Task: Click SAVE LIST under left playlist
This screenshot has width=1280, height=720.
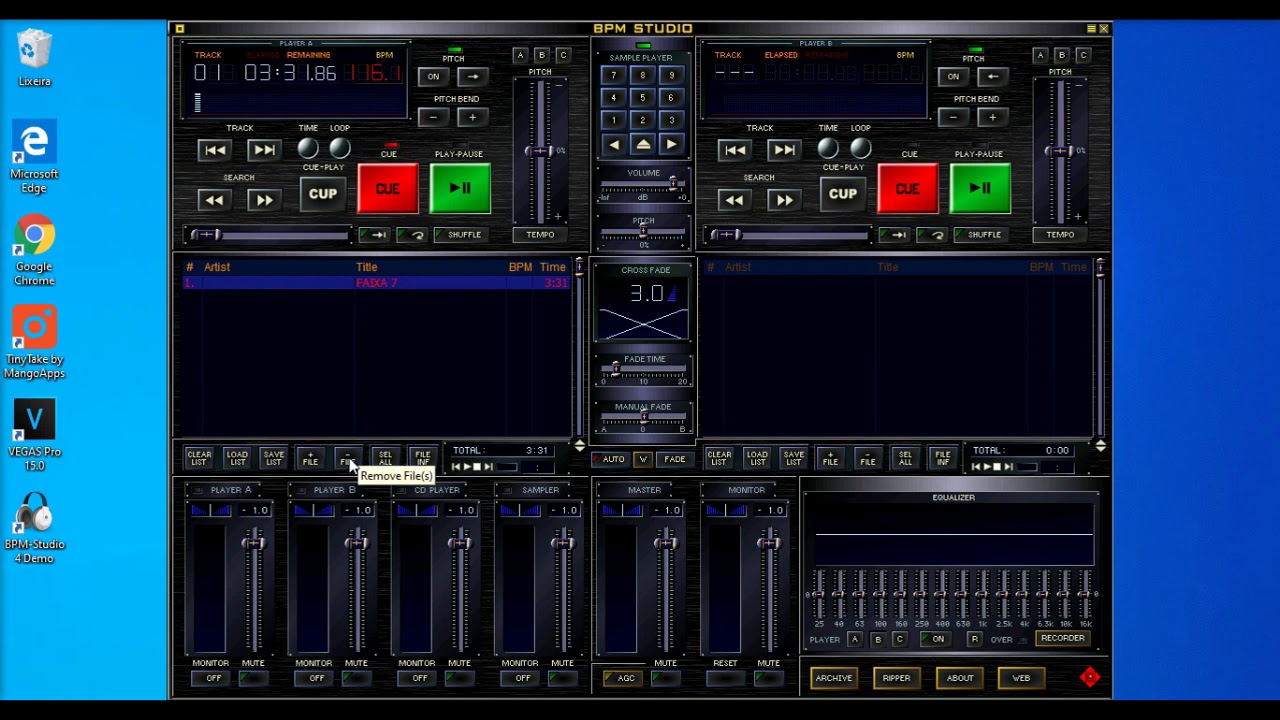Action: pyautogui.click(x=273, y=458)
